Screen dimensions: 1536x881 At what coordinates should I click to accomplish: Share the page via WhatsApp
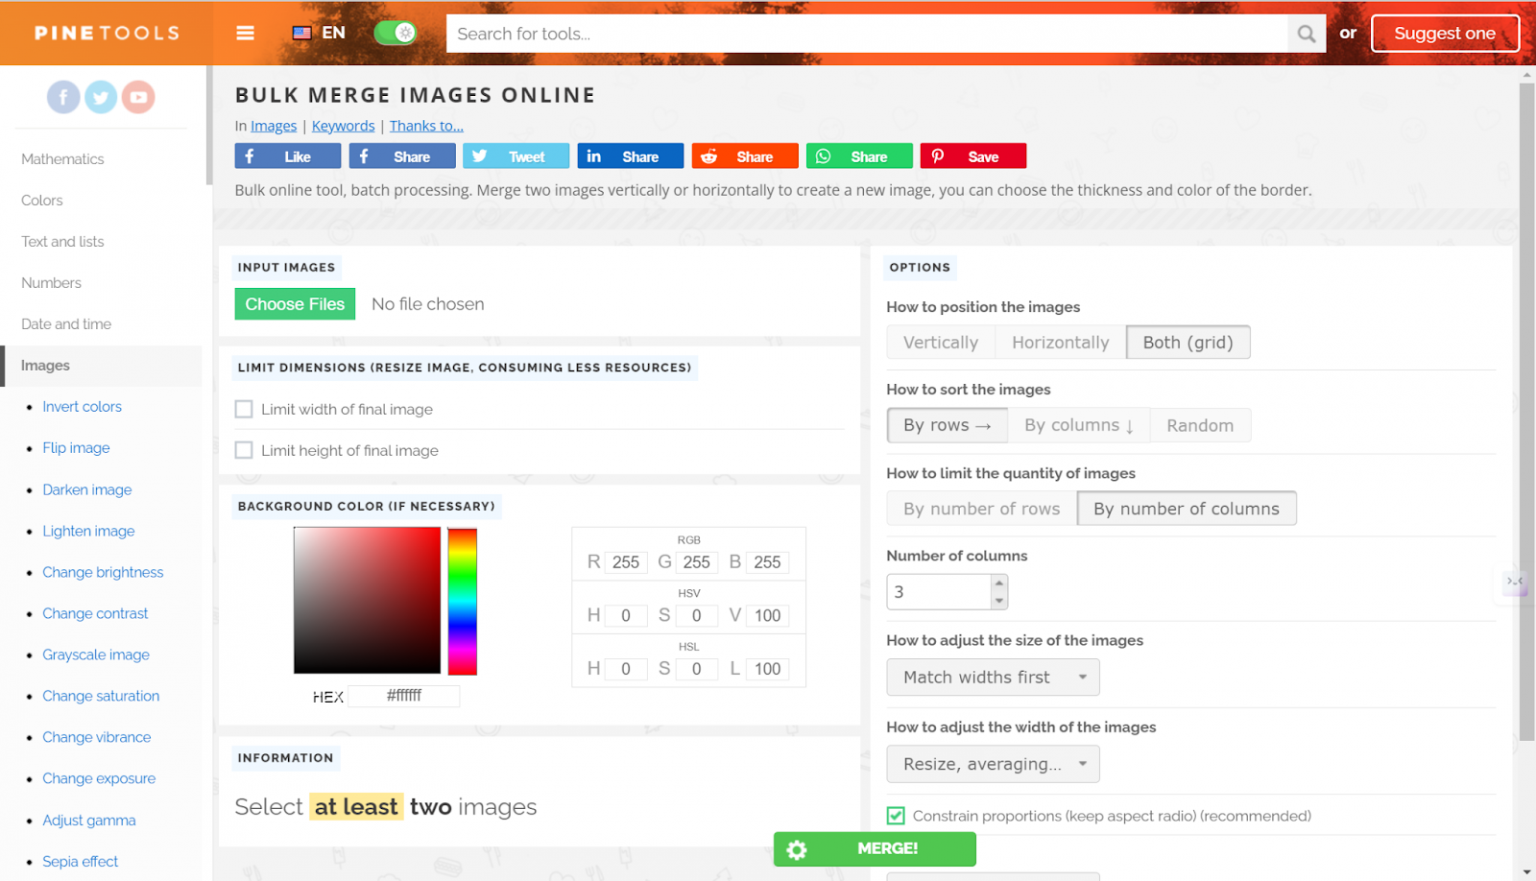(859, 157)
